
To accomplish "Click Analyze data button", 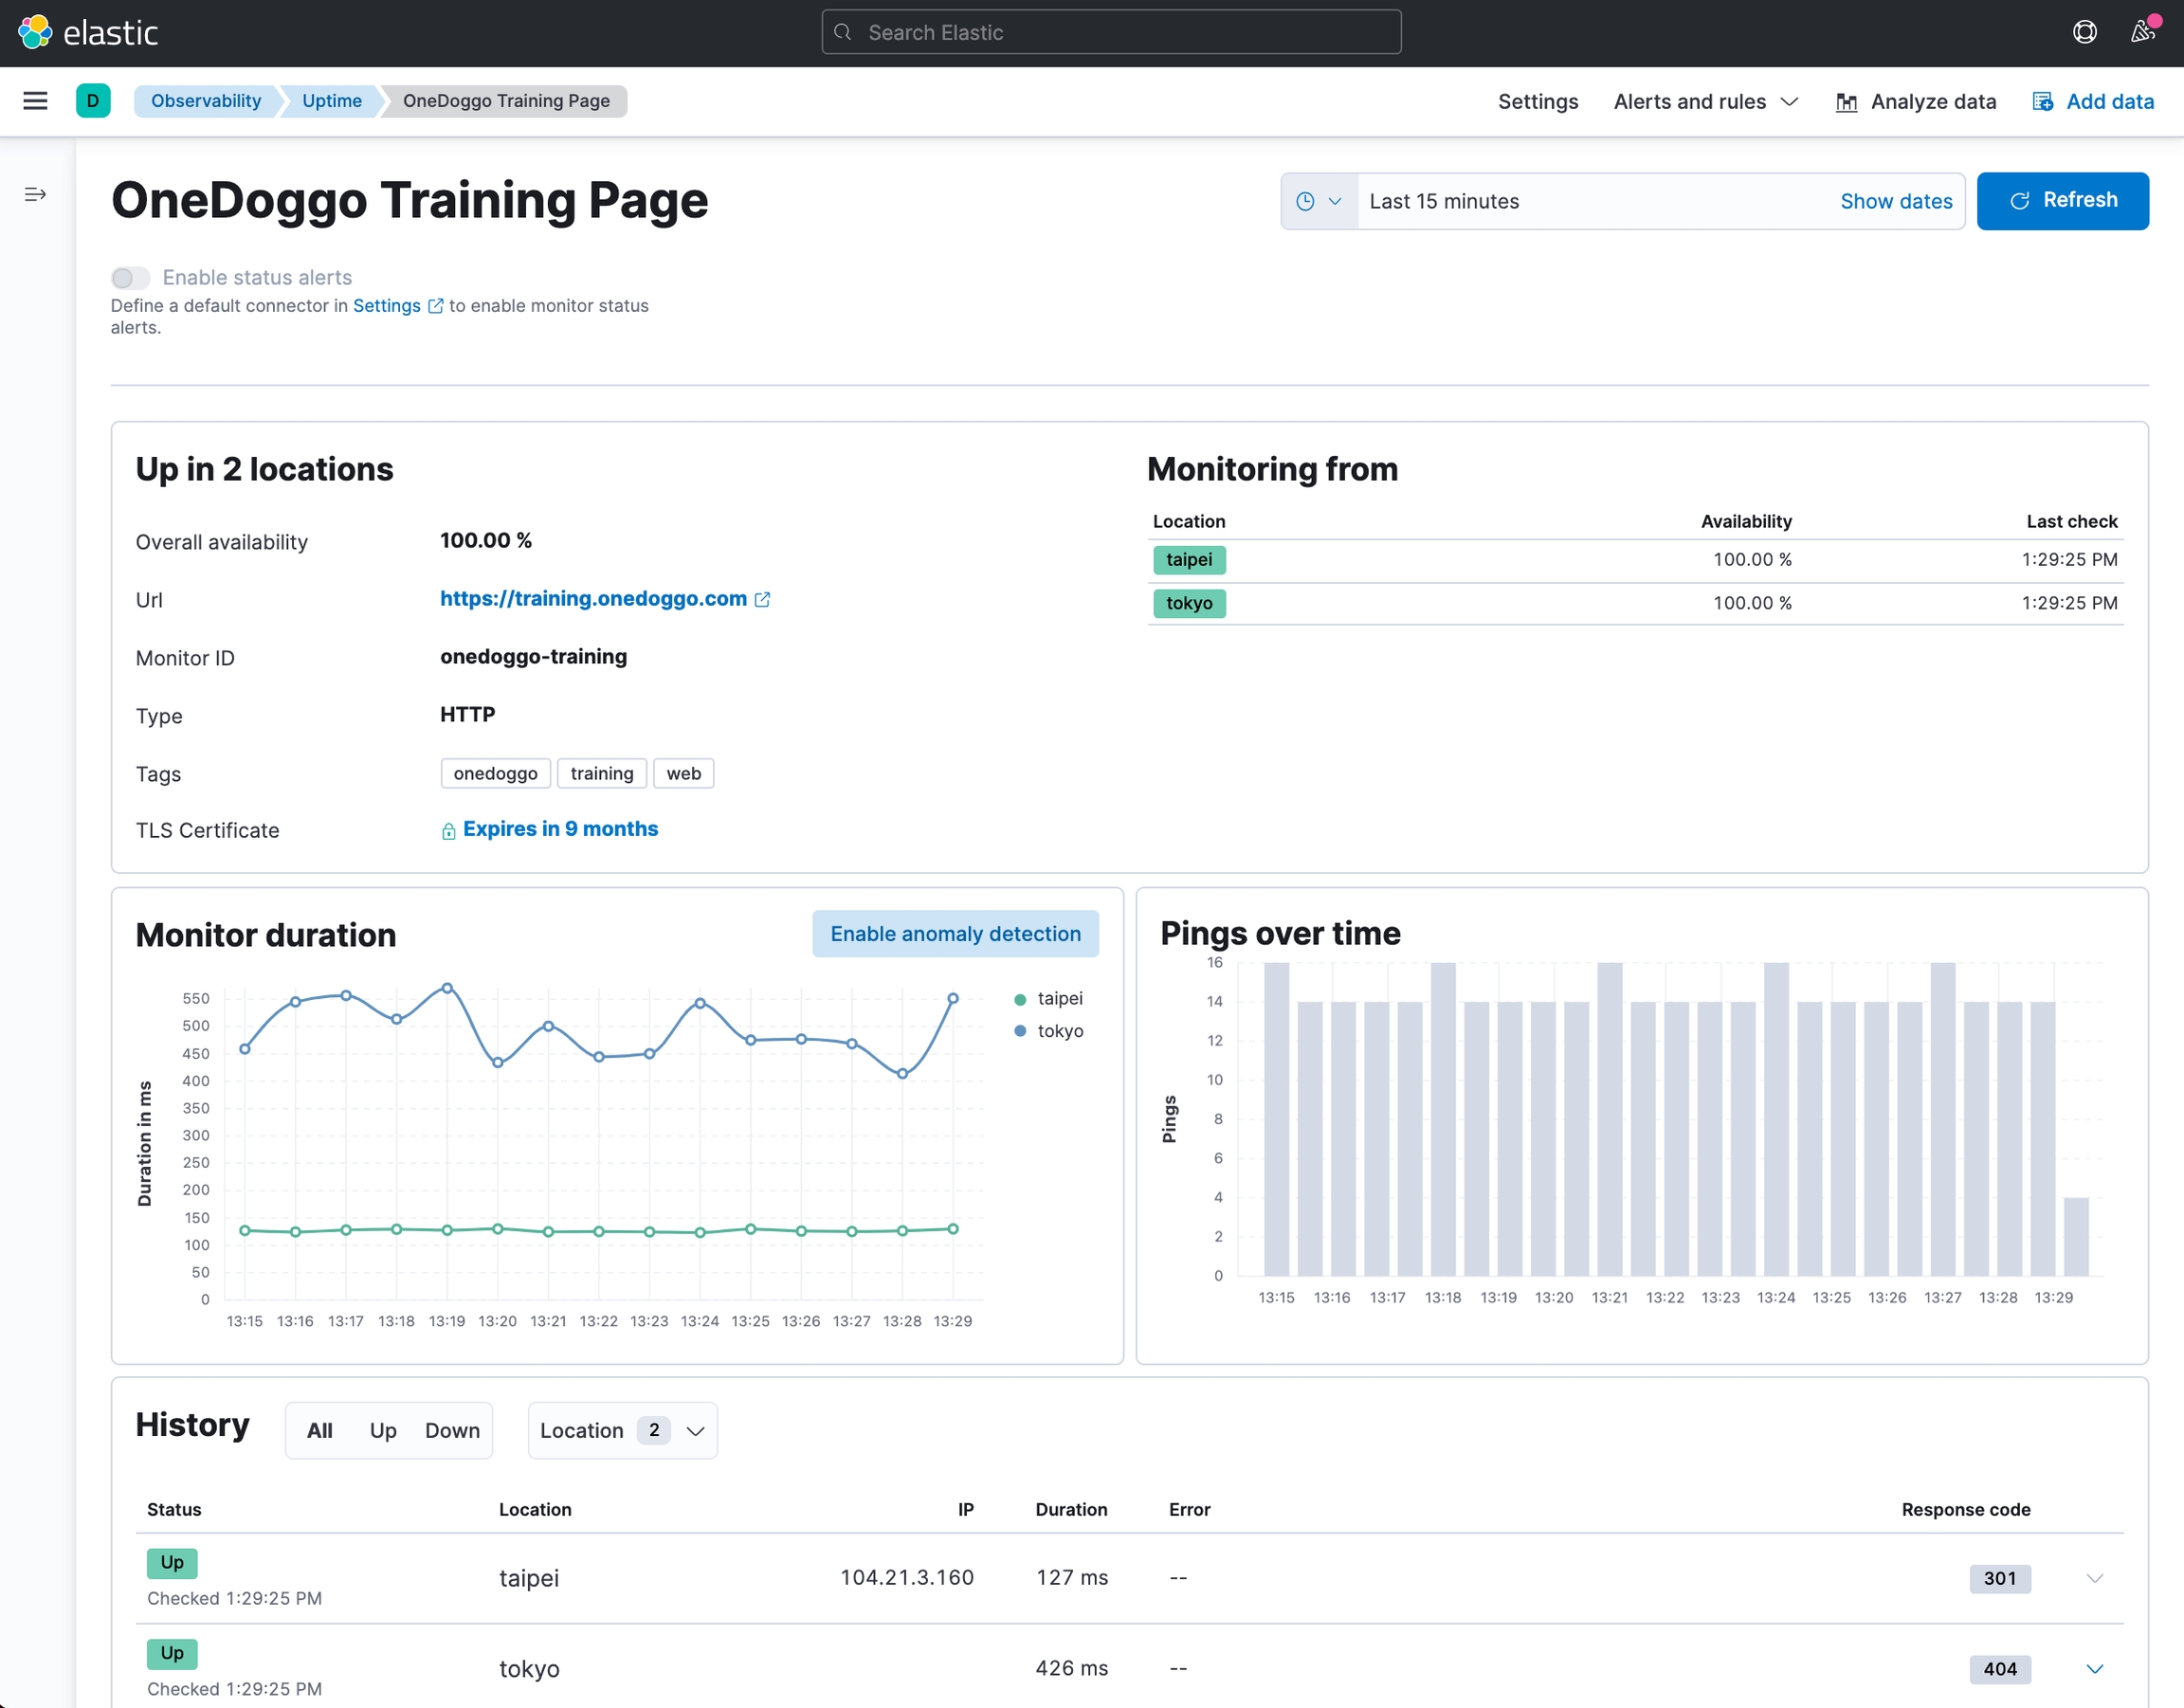I will click(x=1916, y=102).
